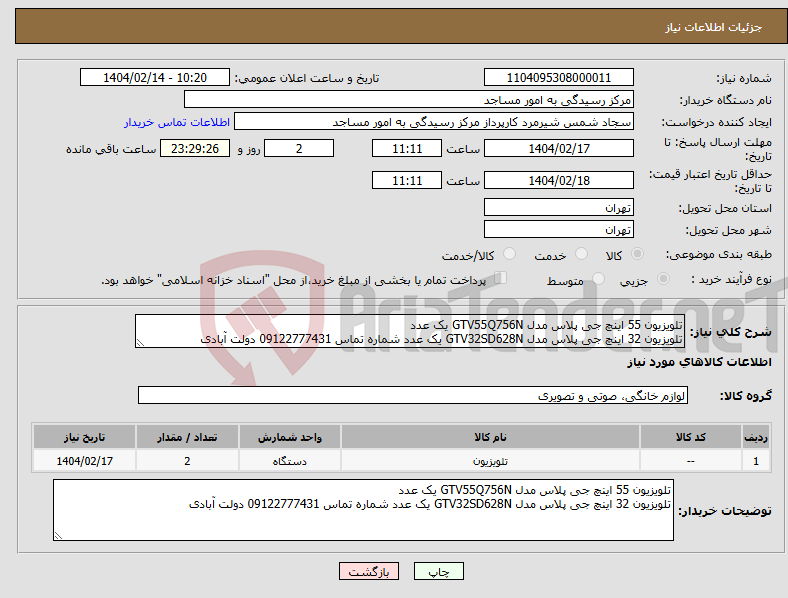Click the تاریخ نیاز column header
This screenshot has height=598, width=788.
pos(84,437)
